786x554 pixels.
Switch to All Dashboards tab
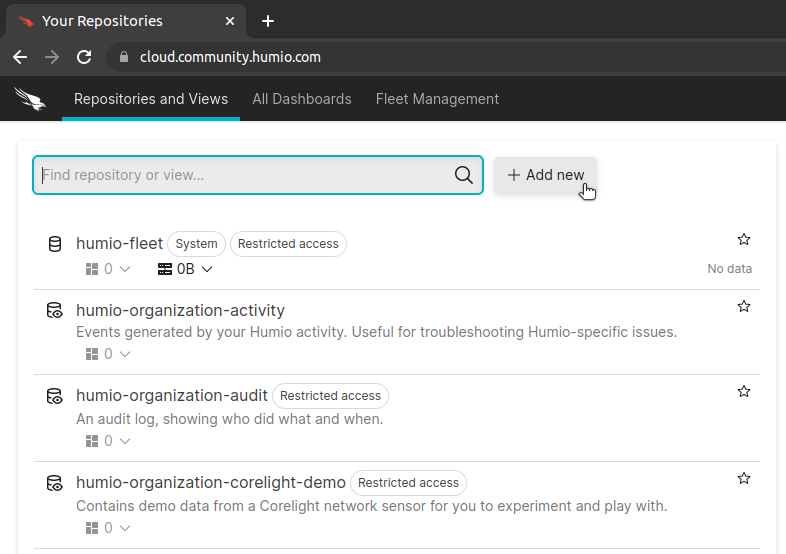pos(302,99)
